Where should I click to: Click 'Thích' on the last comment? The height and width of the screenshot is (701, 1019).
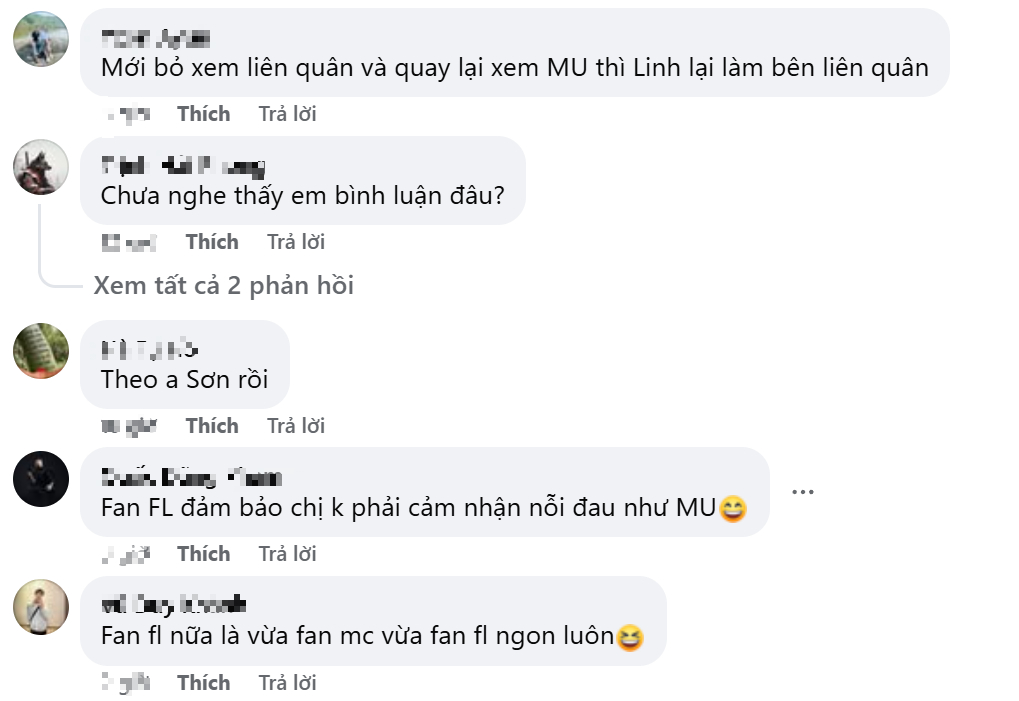point(204,682)
